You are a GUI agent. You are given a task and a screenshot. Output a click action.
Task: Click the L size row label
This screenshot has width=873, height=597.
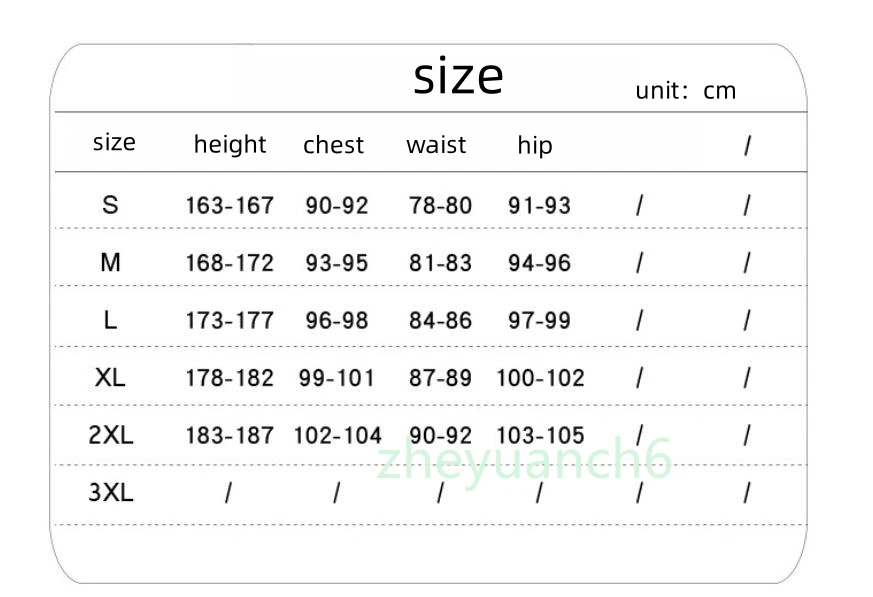coord(110,320)
